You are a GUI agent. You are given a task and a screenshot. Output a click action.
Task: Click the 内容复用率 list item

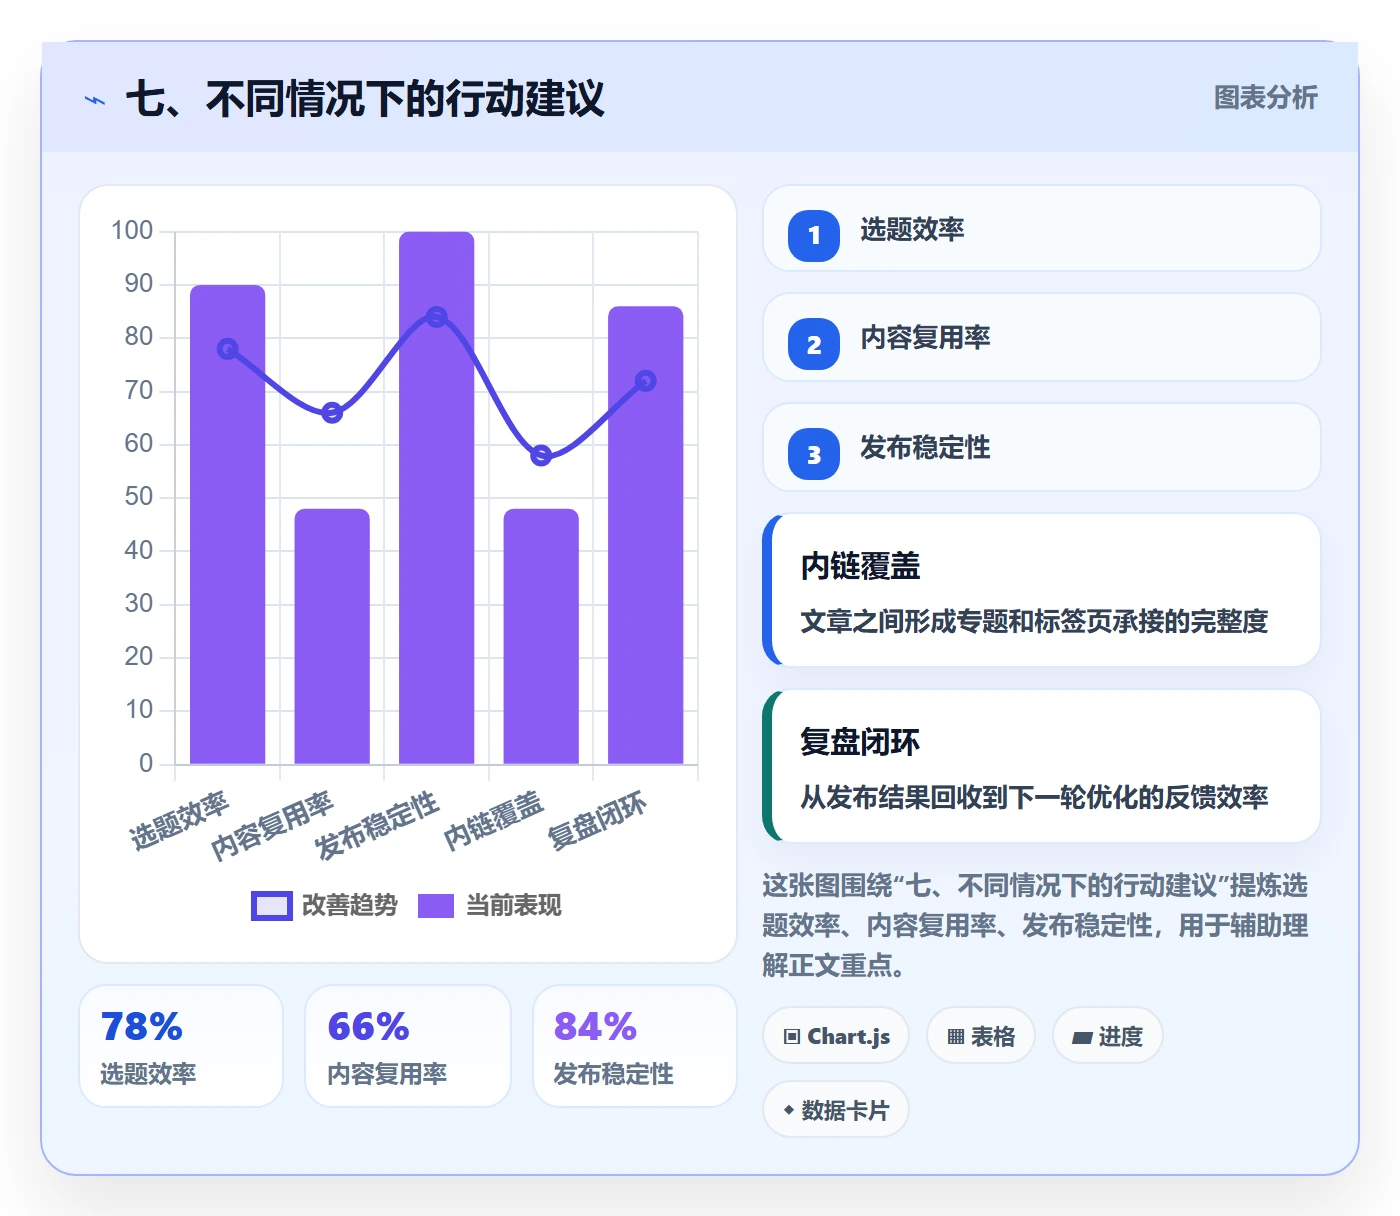click(x=1042, y=337)
